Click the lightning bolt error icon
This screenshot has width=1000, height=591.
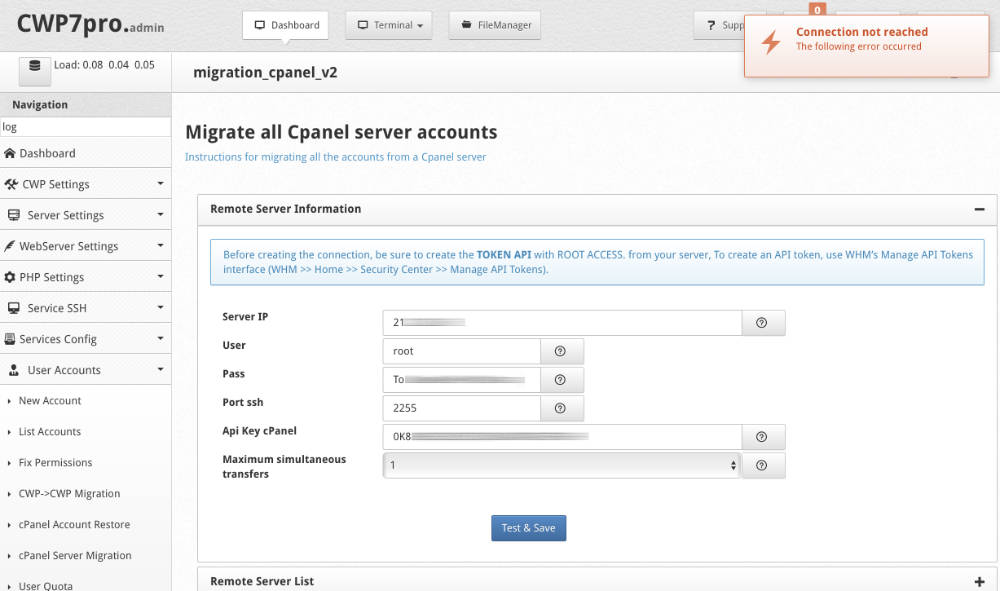pos(771,42)
